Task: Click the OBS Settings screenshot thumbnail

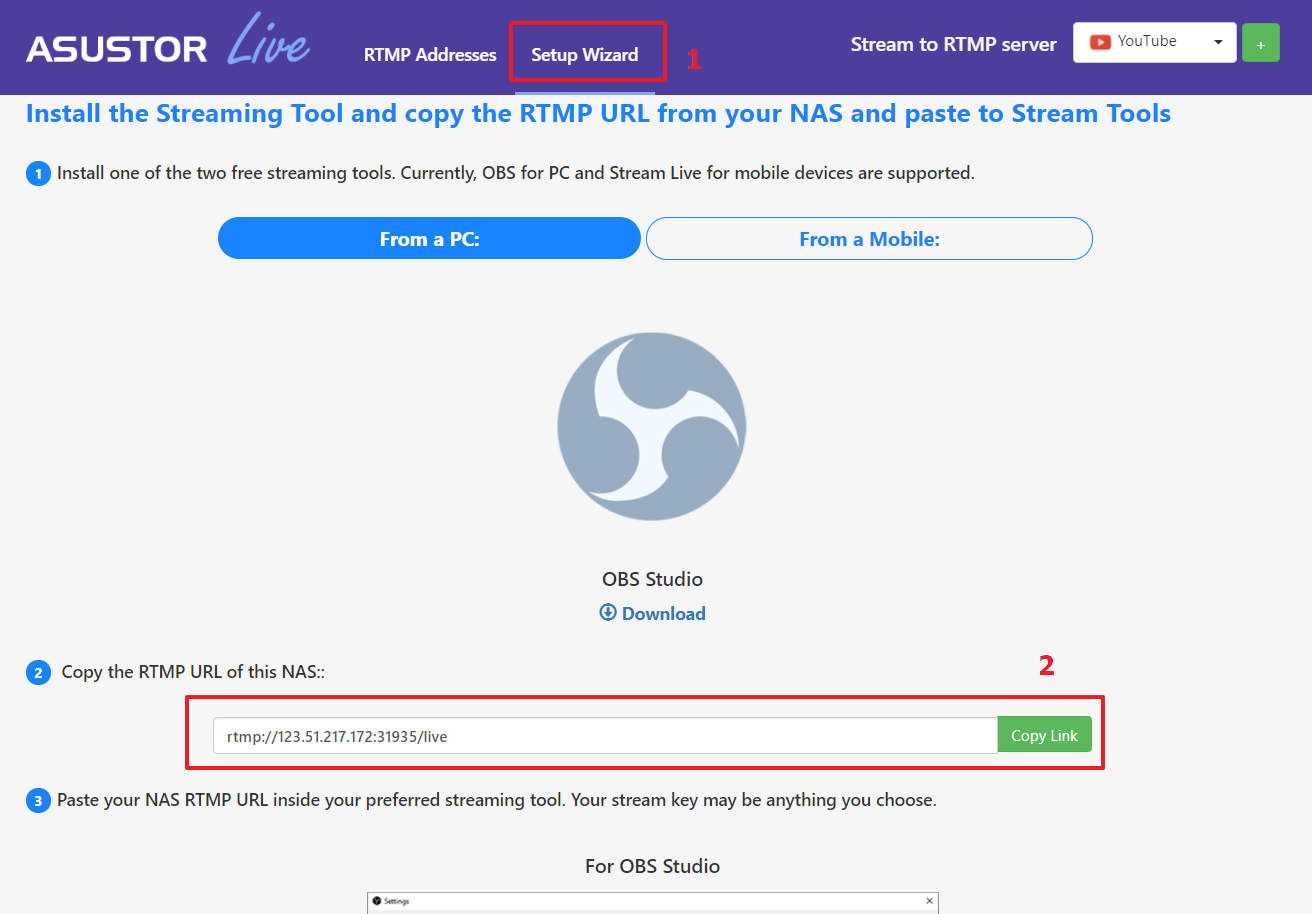Action: [652, 903]
